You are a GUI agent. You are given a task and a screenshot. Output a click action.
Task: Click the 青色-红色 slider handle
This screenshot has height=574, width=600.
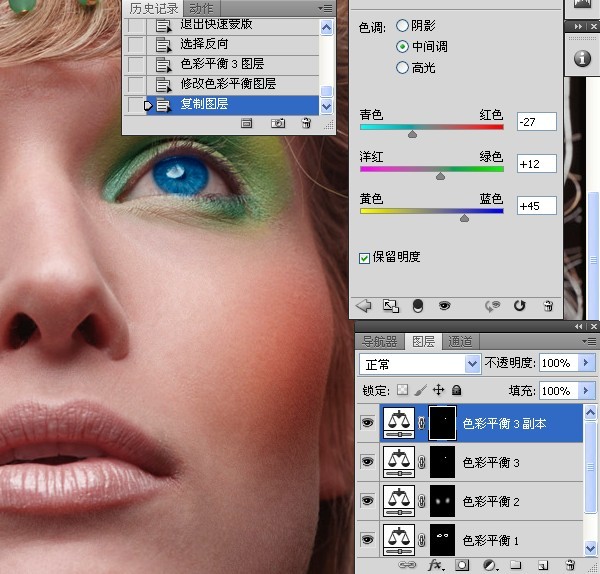[x=412, y=134]
